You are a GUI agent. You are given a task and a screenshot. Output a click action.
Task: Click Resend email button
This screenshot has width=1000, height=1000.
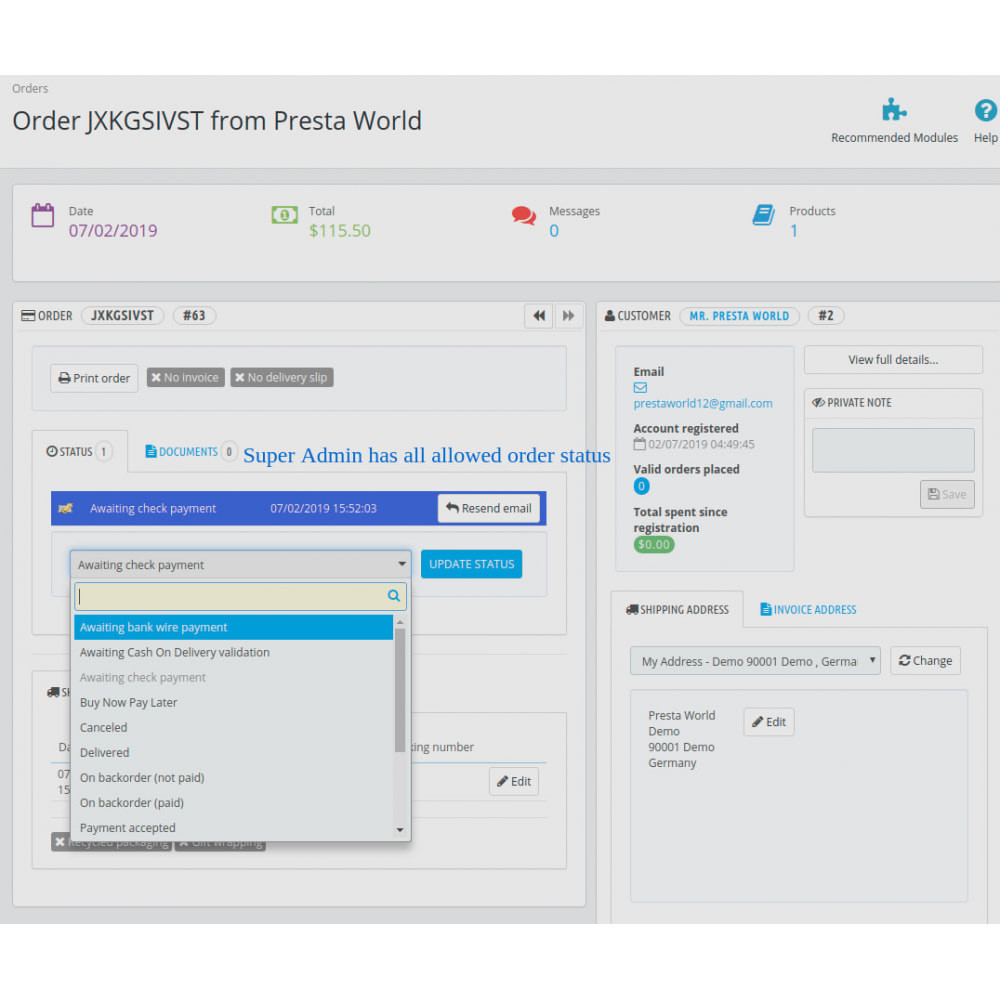[x=489, y=508]
